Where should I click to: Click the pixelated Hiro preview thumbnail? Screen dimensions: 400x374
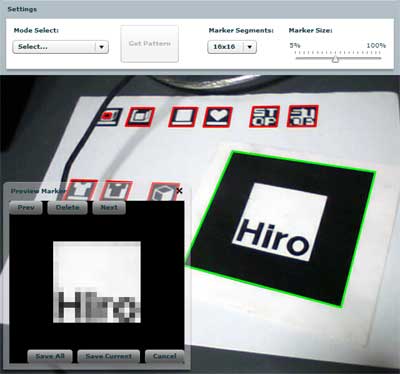pyautogui.click(x=97, y=282)
